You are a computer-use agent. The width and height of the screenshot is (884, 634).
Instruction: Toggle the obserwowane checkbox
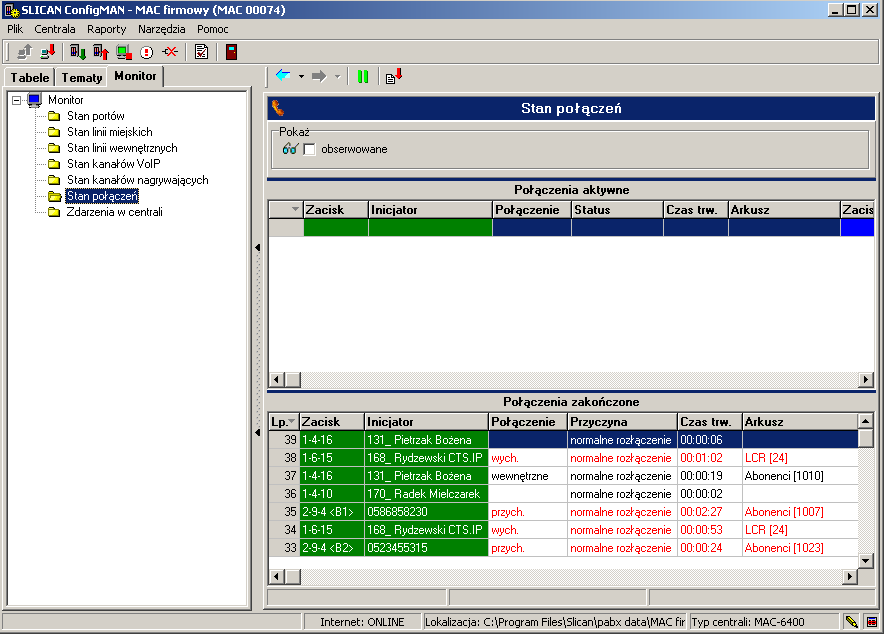click(x=309, y=149)
